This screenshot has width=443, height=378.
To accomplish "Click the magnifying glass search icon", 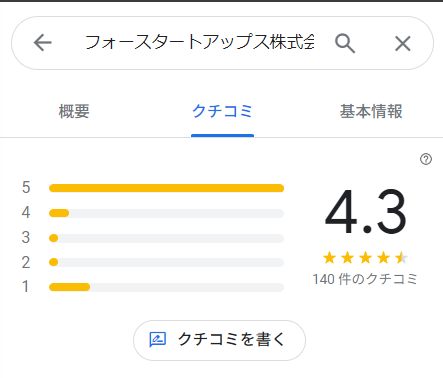I will tap(345, 43).
